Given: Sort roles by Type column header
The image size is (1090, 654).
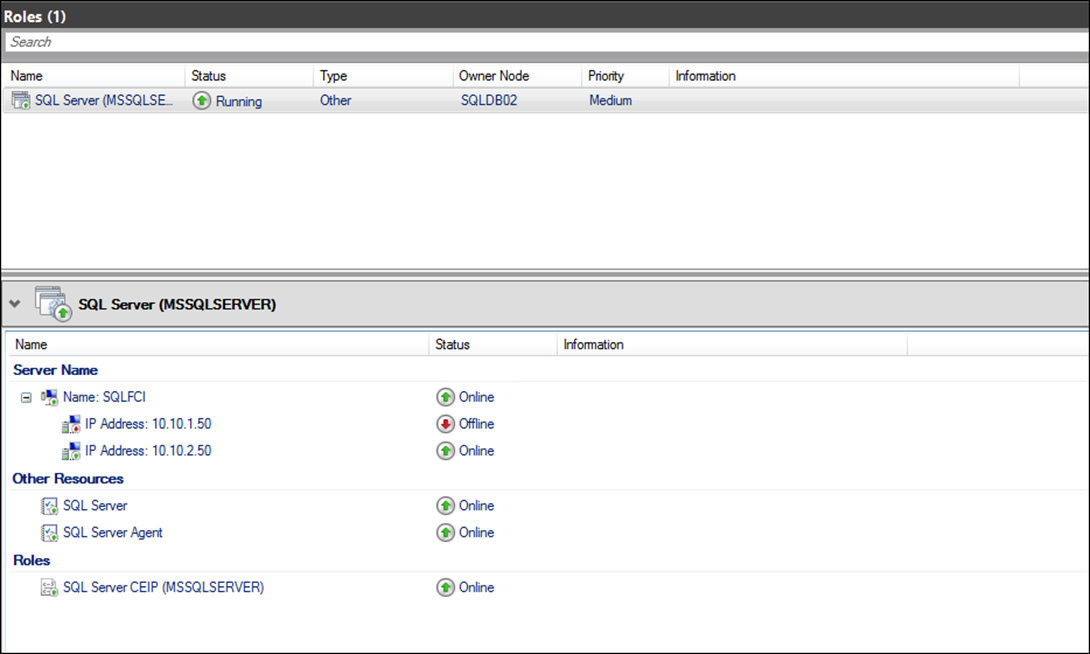Looking at the screenshot, I should pos(383,76).
